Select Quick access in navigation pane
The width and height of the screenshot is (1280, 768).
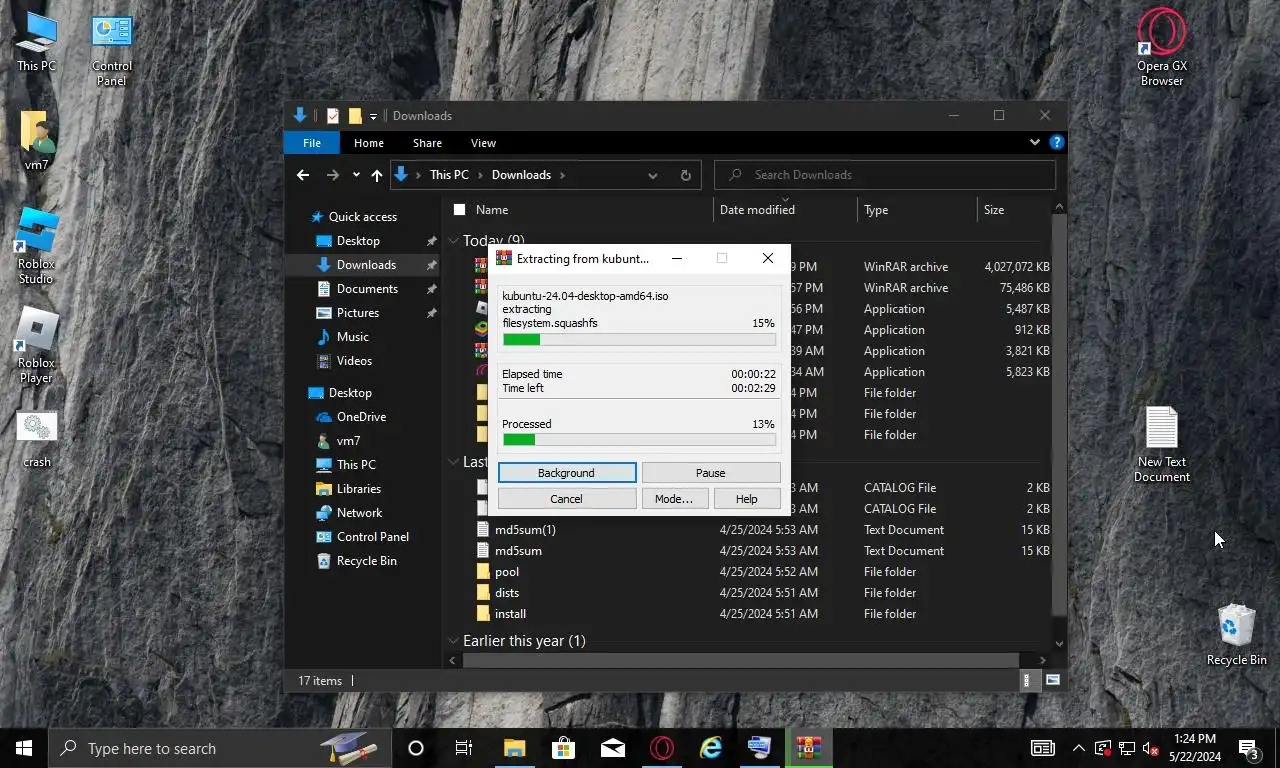click(x=362, y=217)
